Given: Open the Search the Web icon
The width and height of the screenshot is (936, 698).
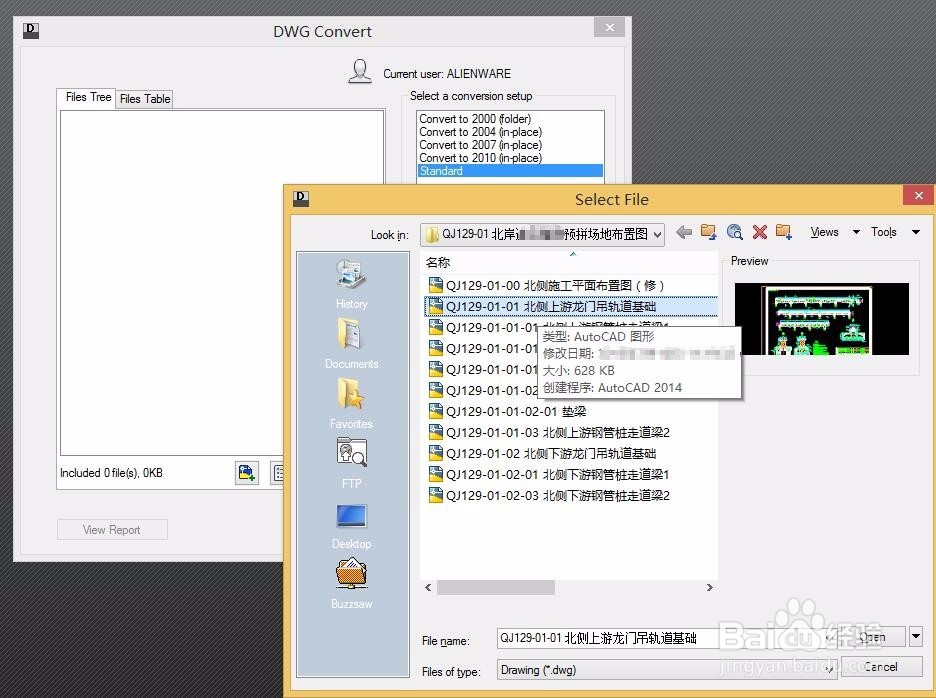Looking at the screenshot, I should click(x=735, y=231).
